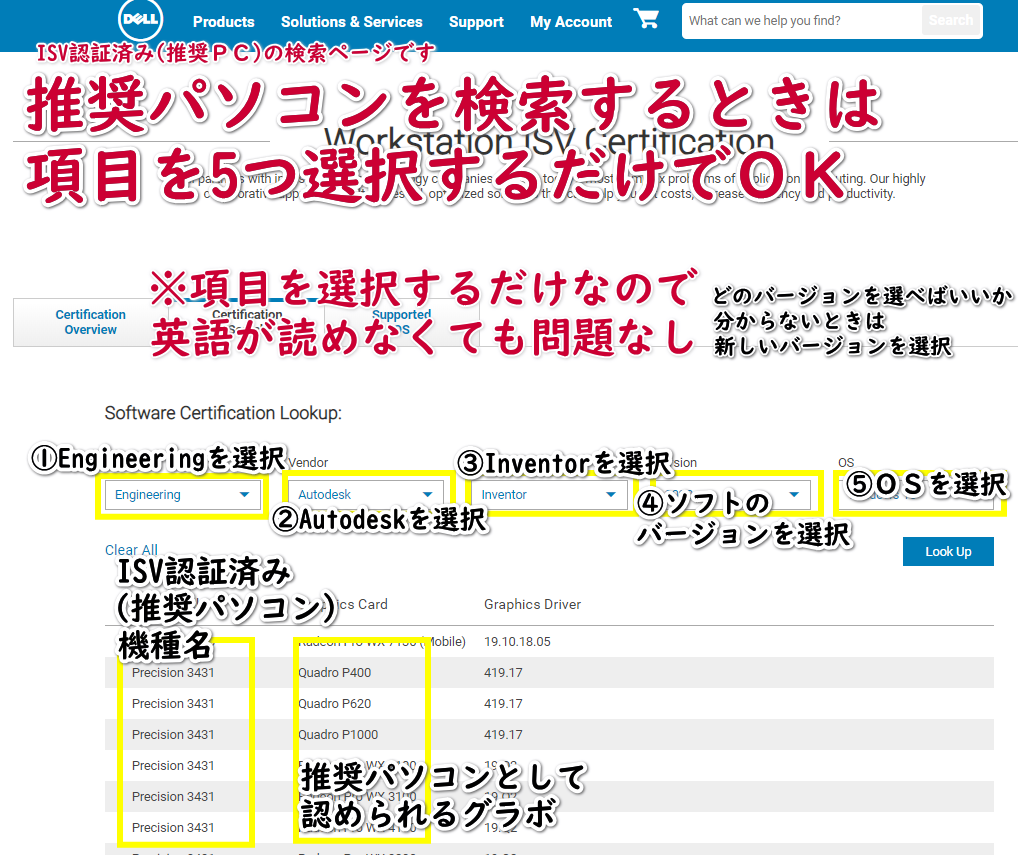Open the My Account menu
The width and height of the screenshot is (1018, 855).
point(571,21)
